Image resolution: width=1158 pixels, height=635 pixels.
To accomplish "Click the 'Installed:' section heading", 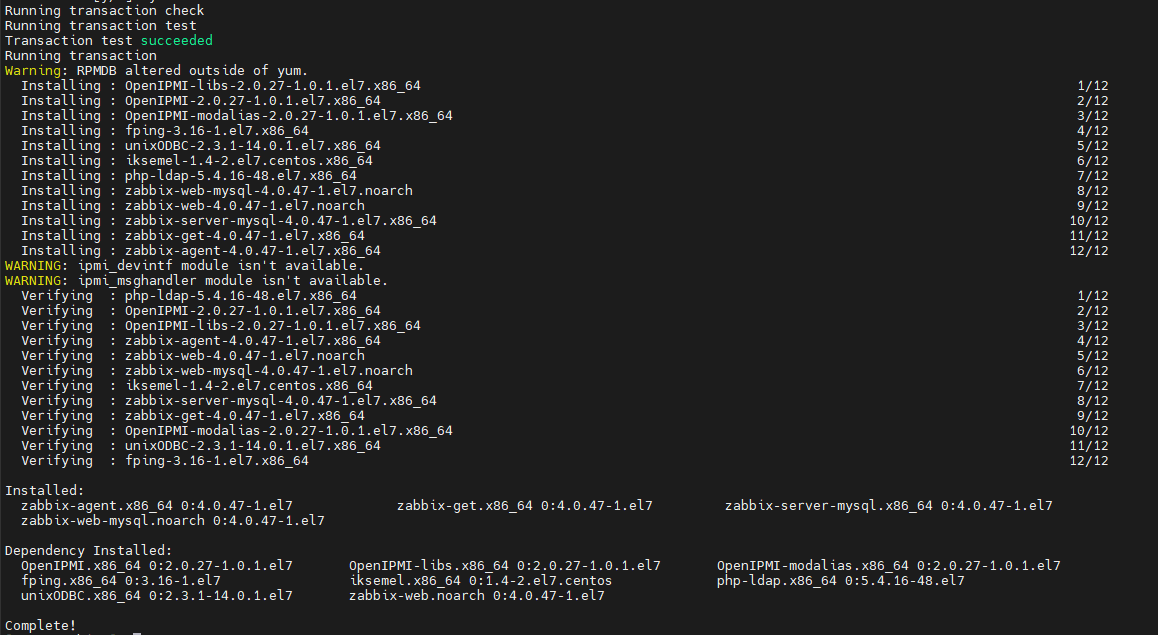I will [45, 491].
